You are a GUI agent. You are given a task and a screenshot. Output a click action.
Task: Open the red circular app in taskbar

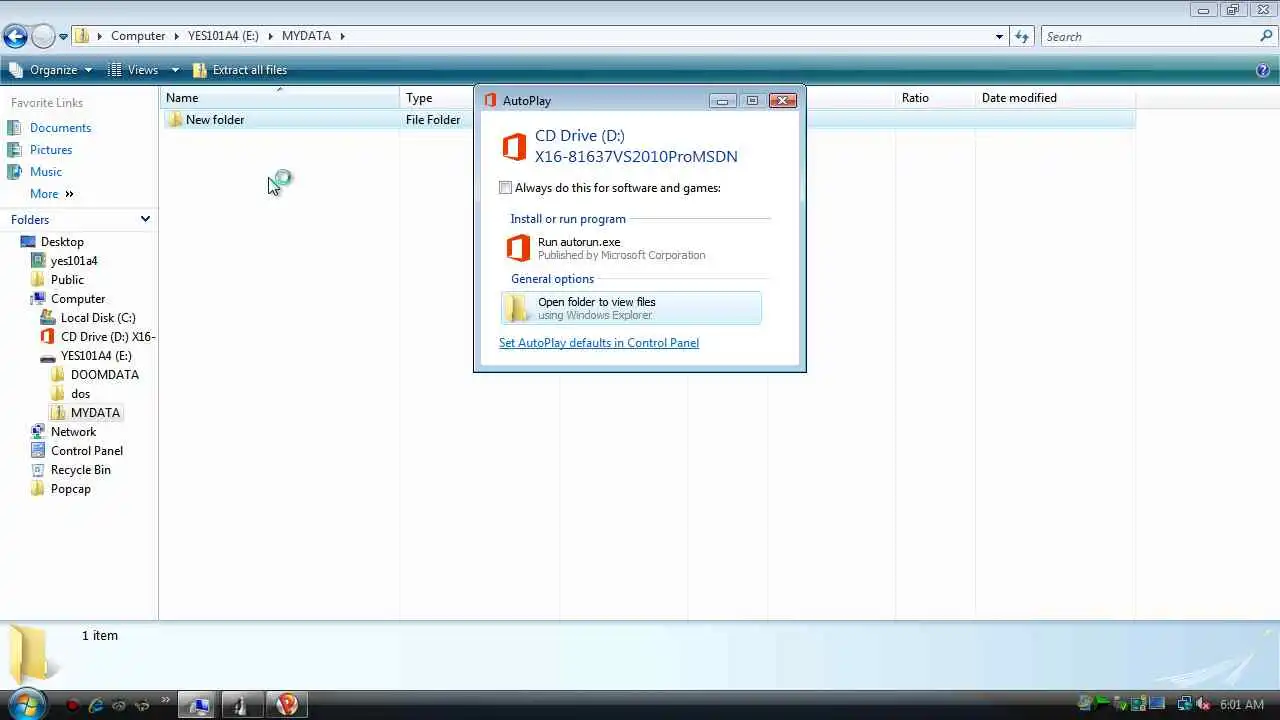click(286, 705)
